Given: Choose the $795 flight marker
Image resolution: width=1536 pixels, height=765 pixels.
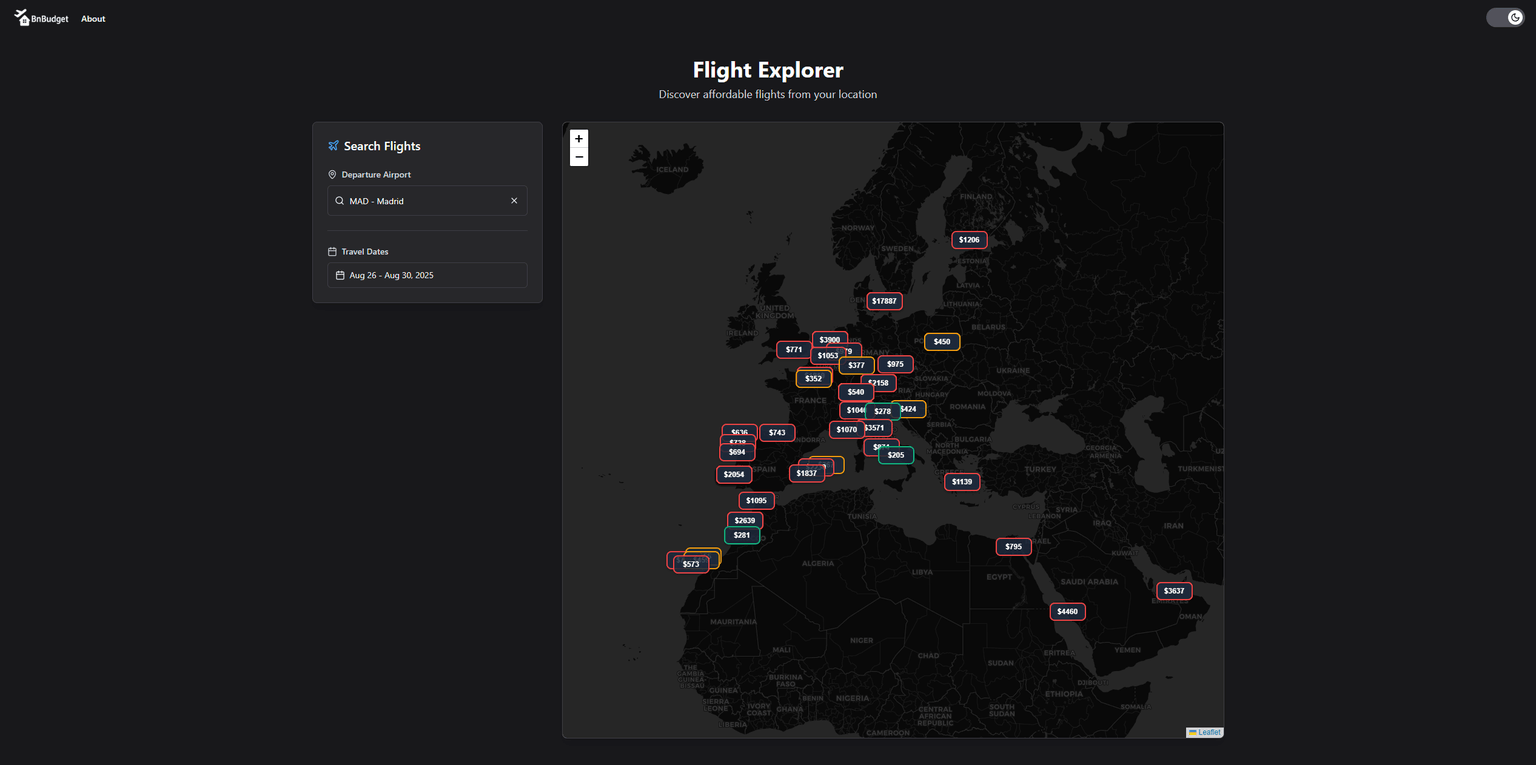Looking at the screenshot, I should point(1013,547).
